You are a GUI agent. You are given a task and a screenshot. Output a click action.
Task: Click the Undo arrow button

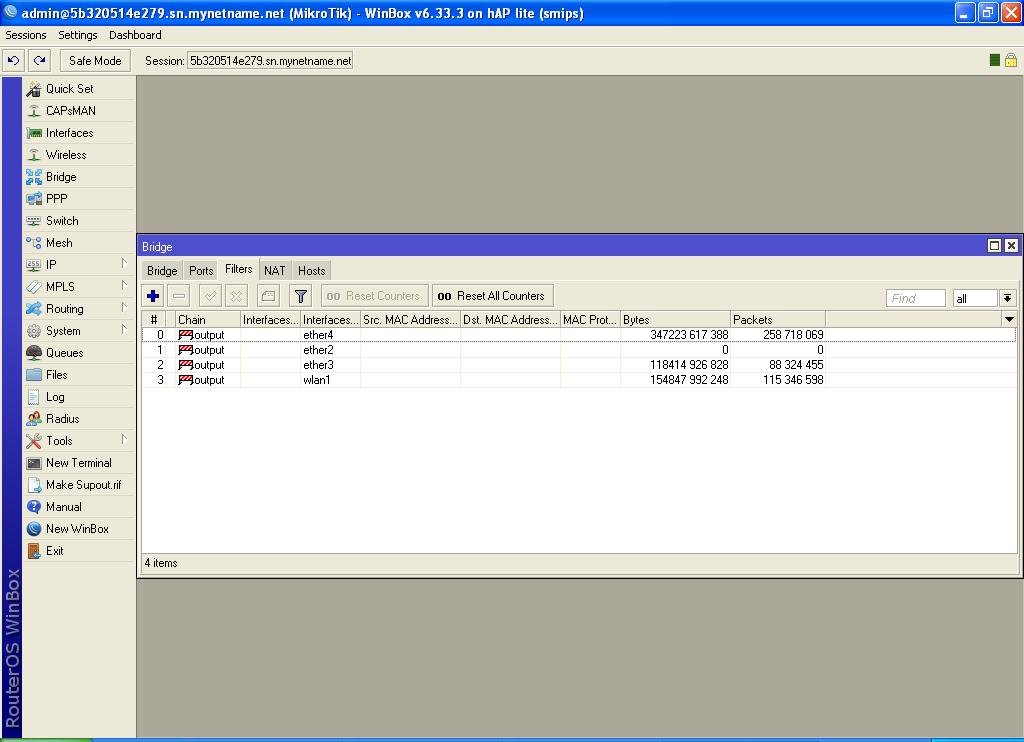tap(13, 61)
